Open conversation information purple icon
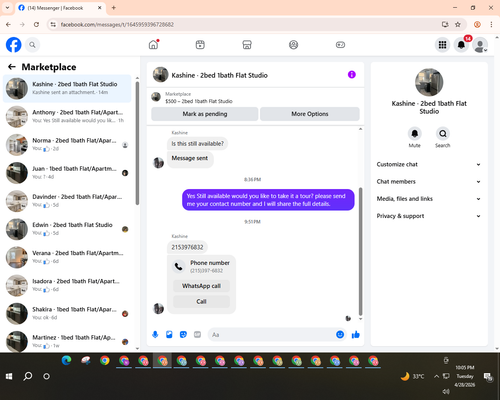 point(352,75)
